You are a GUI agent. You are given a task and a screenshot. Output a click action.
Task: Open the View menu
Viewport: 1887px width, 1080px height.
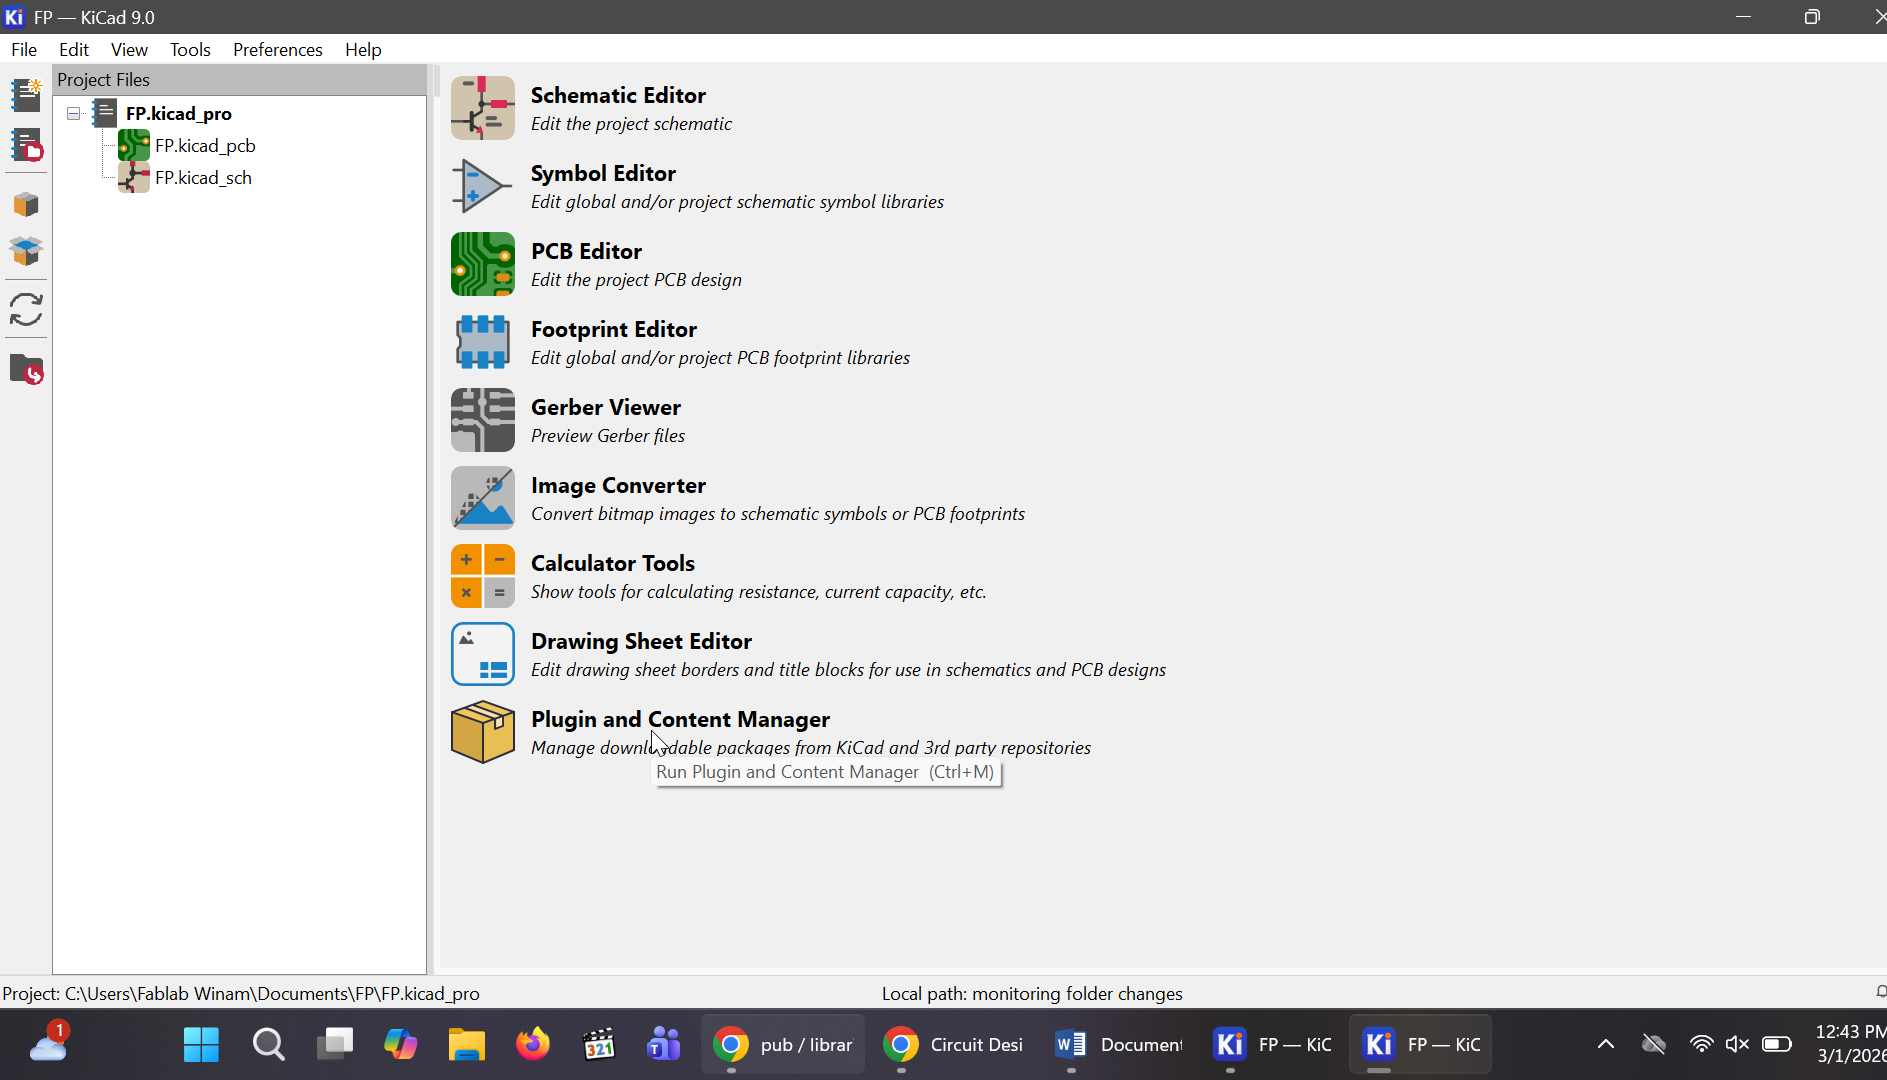(129, 49)
